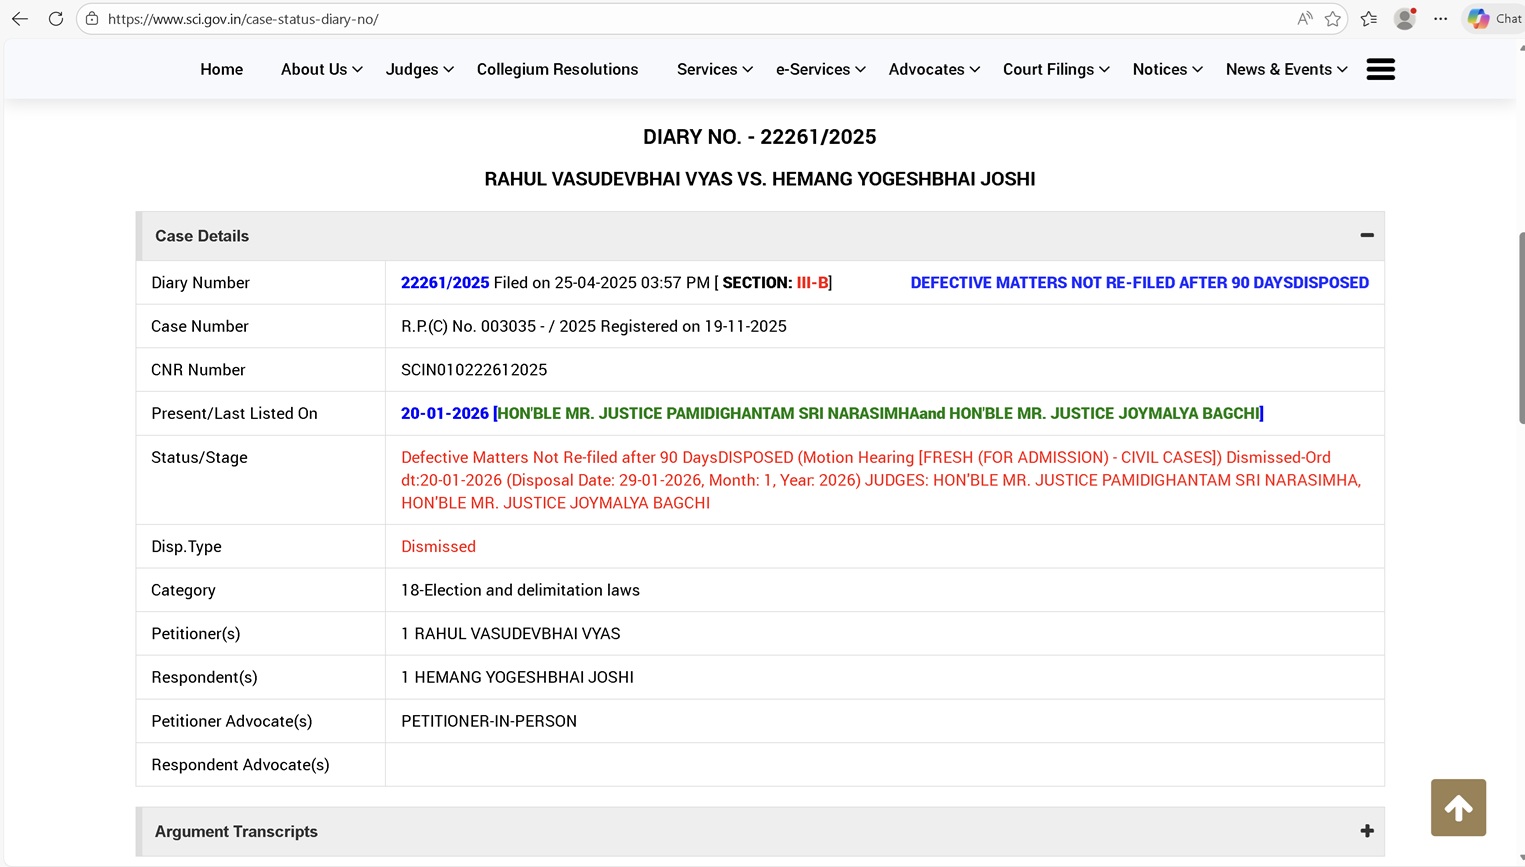Reload the page with refresh icon
Screen dimensions: 1525x867
[x=56, y=19]
